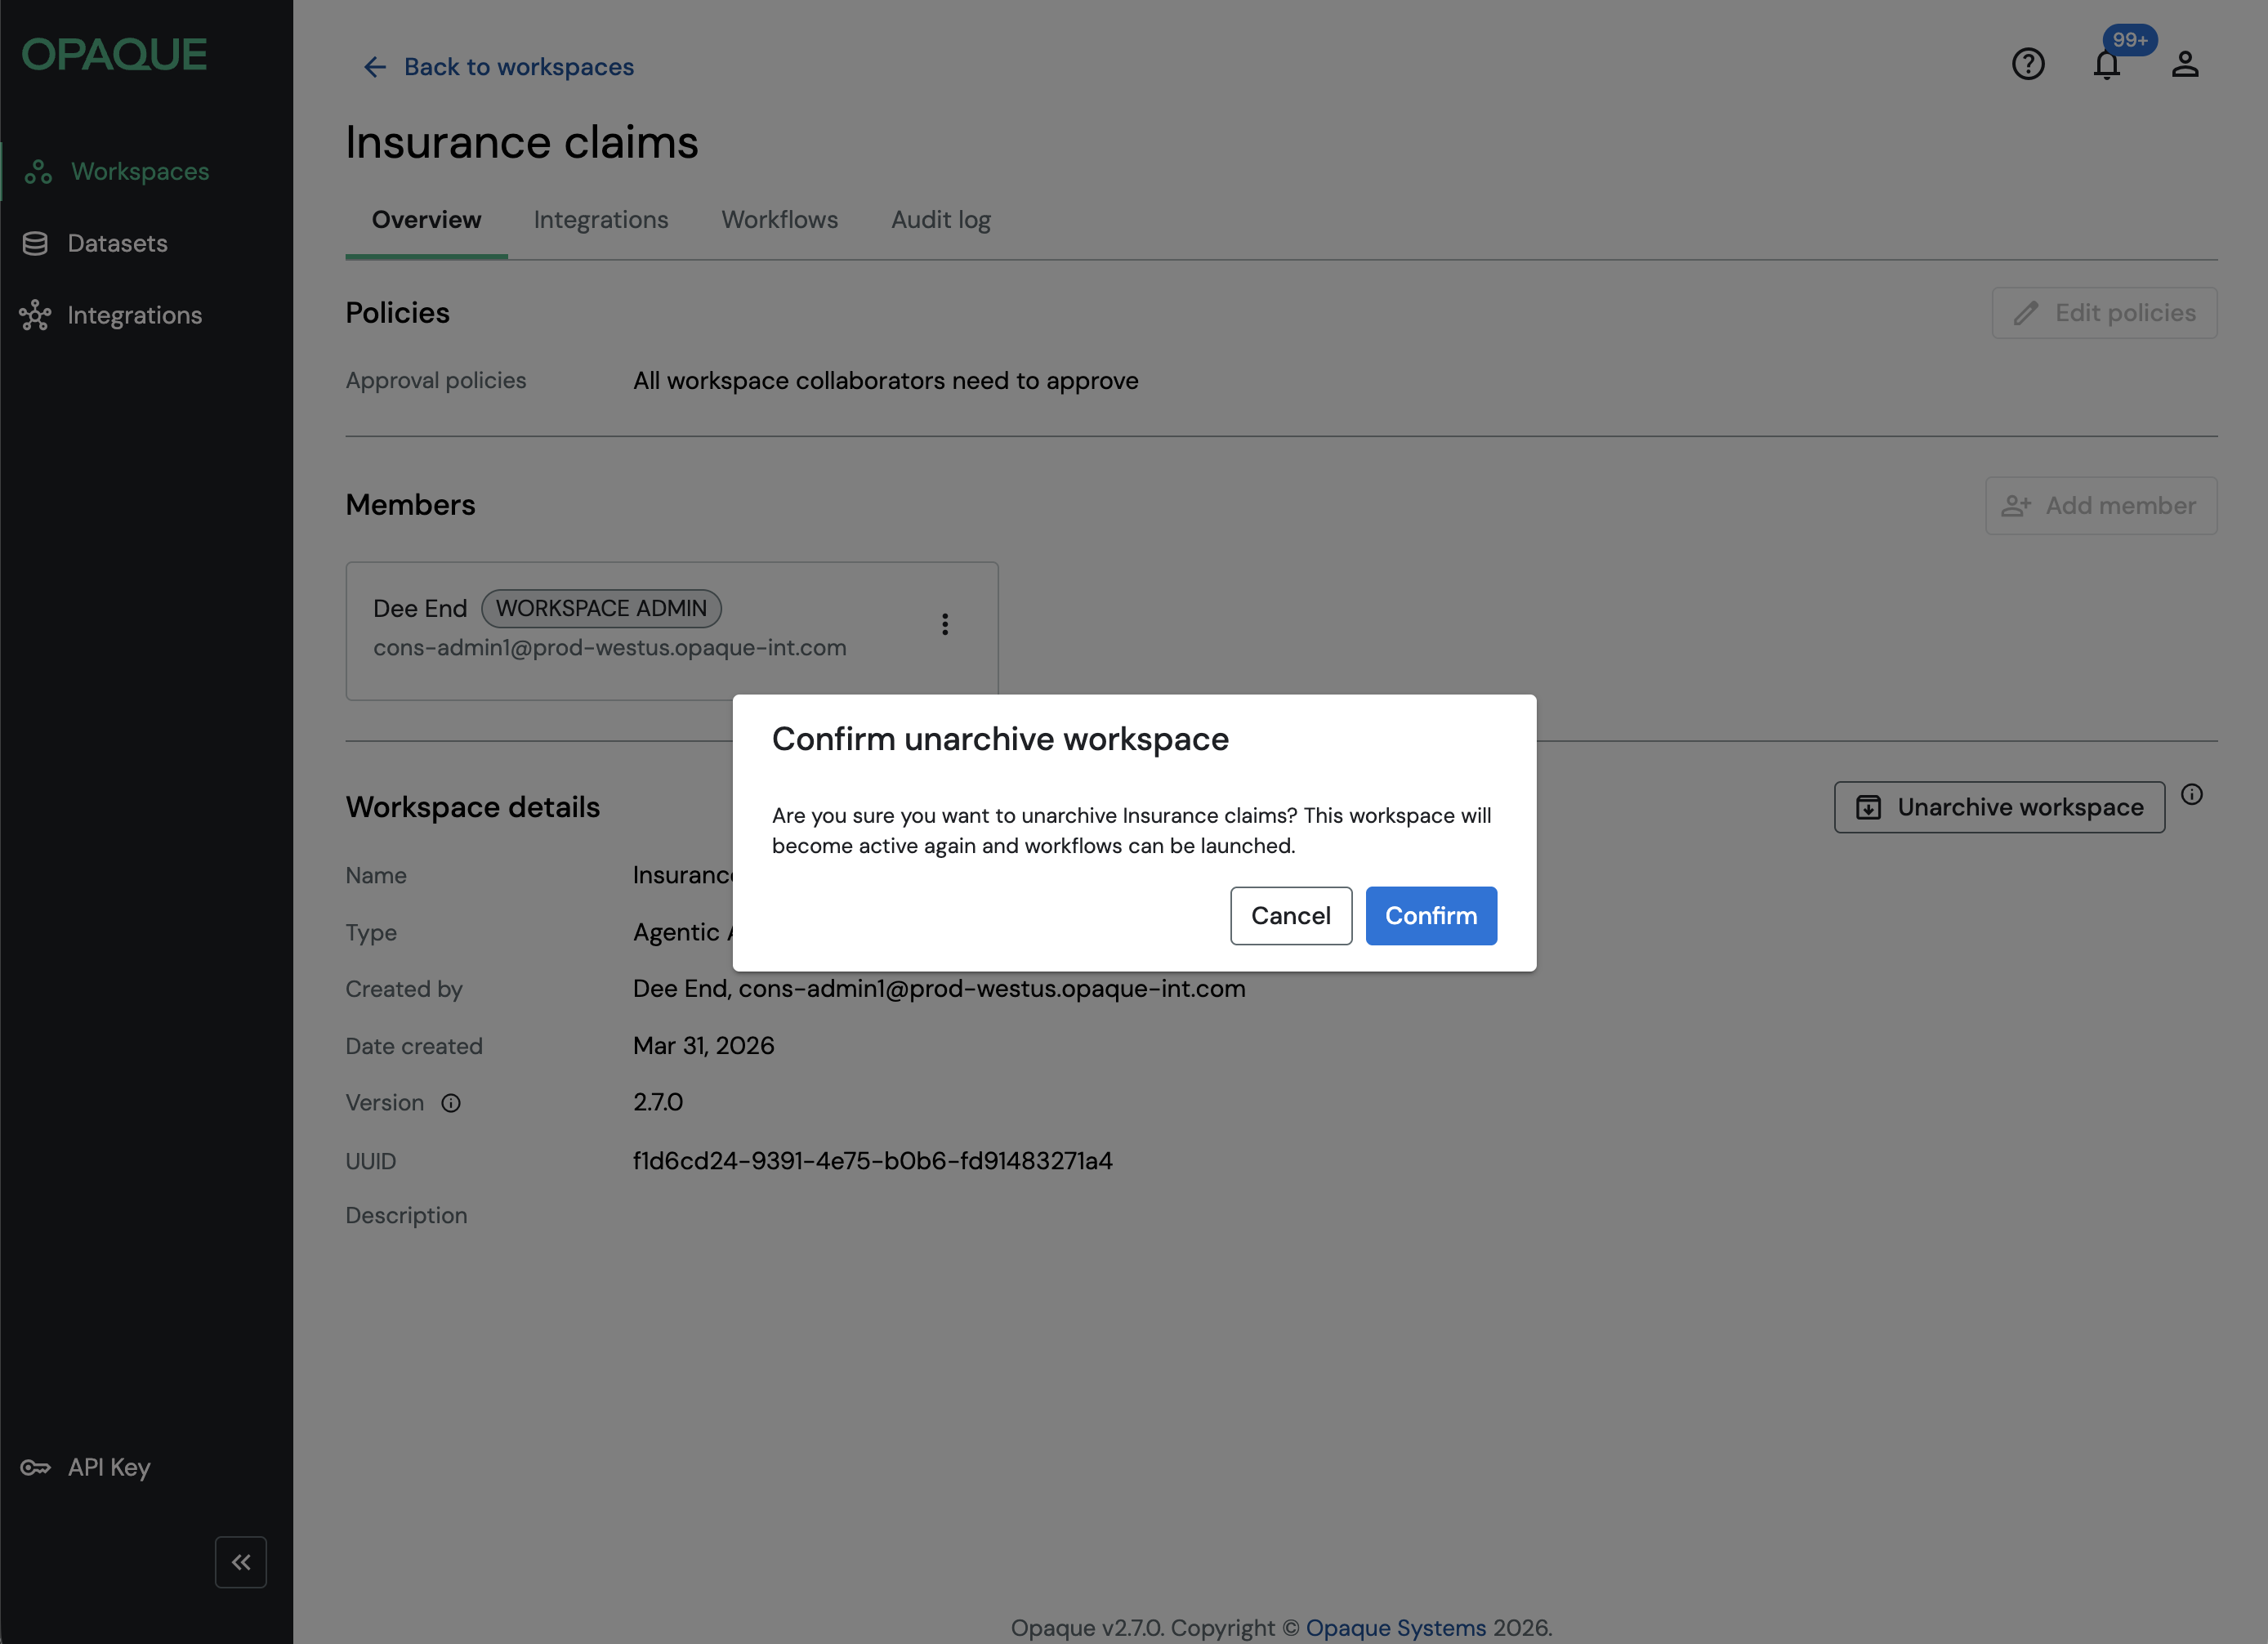This screenshot has width=2268, height=1644.
Task: Confirm unarchiving the workspace
Action: (1430, 915)
